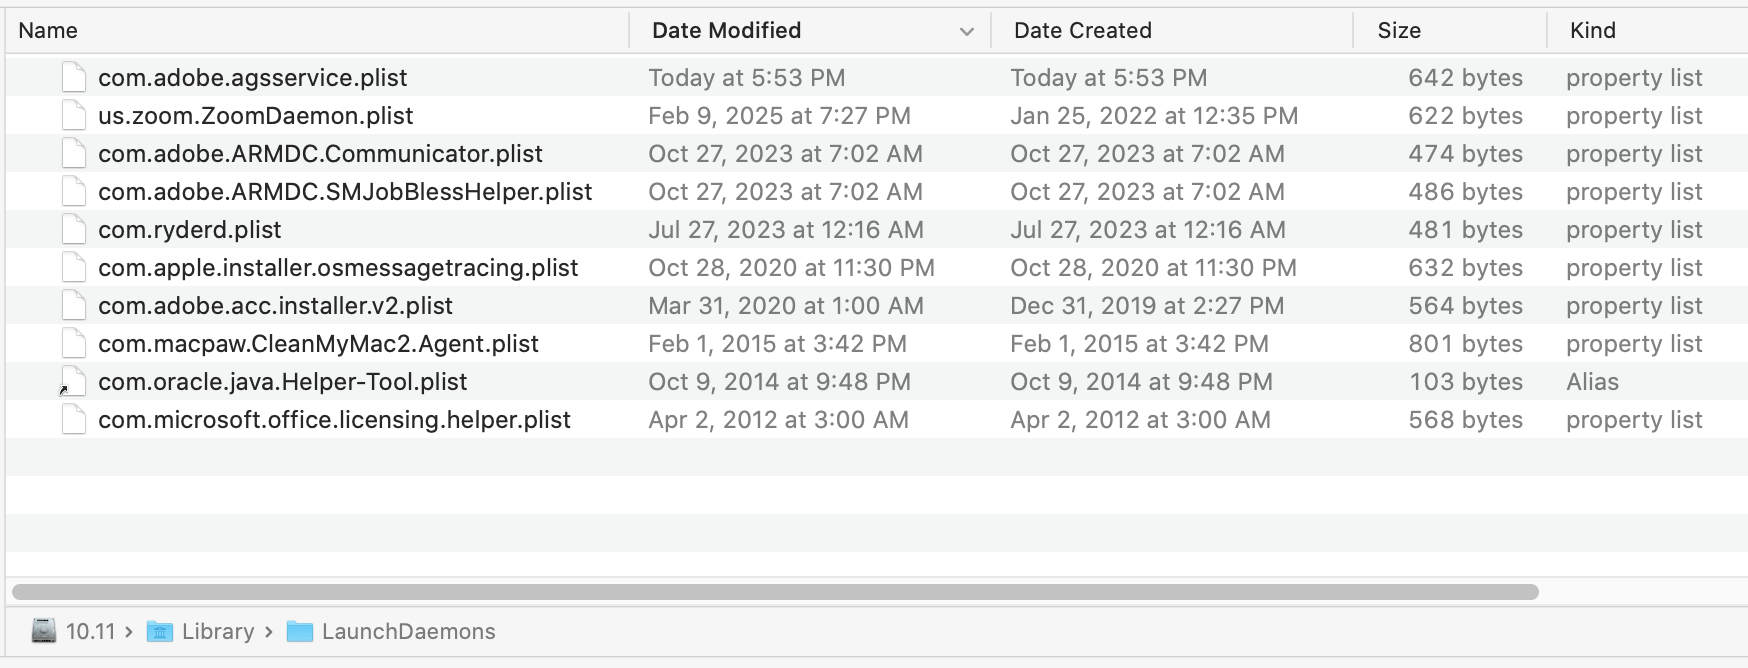This screenshot has height=668, width=1748.
Task: Click the us.zoom.ZoomDaemon.plist file icon
Action: (73, 115)
